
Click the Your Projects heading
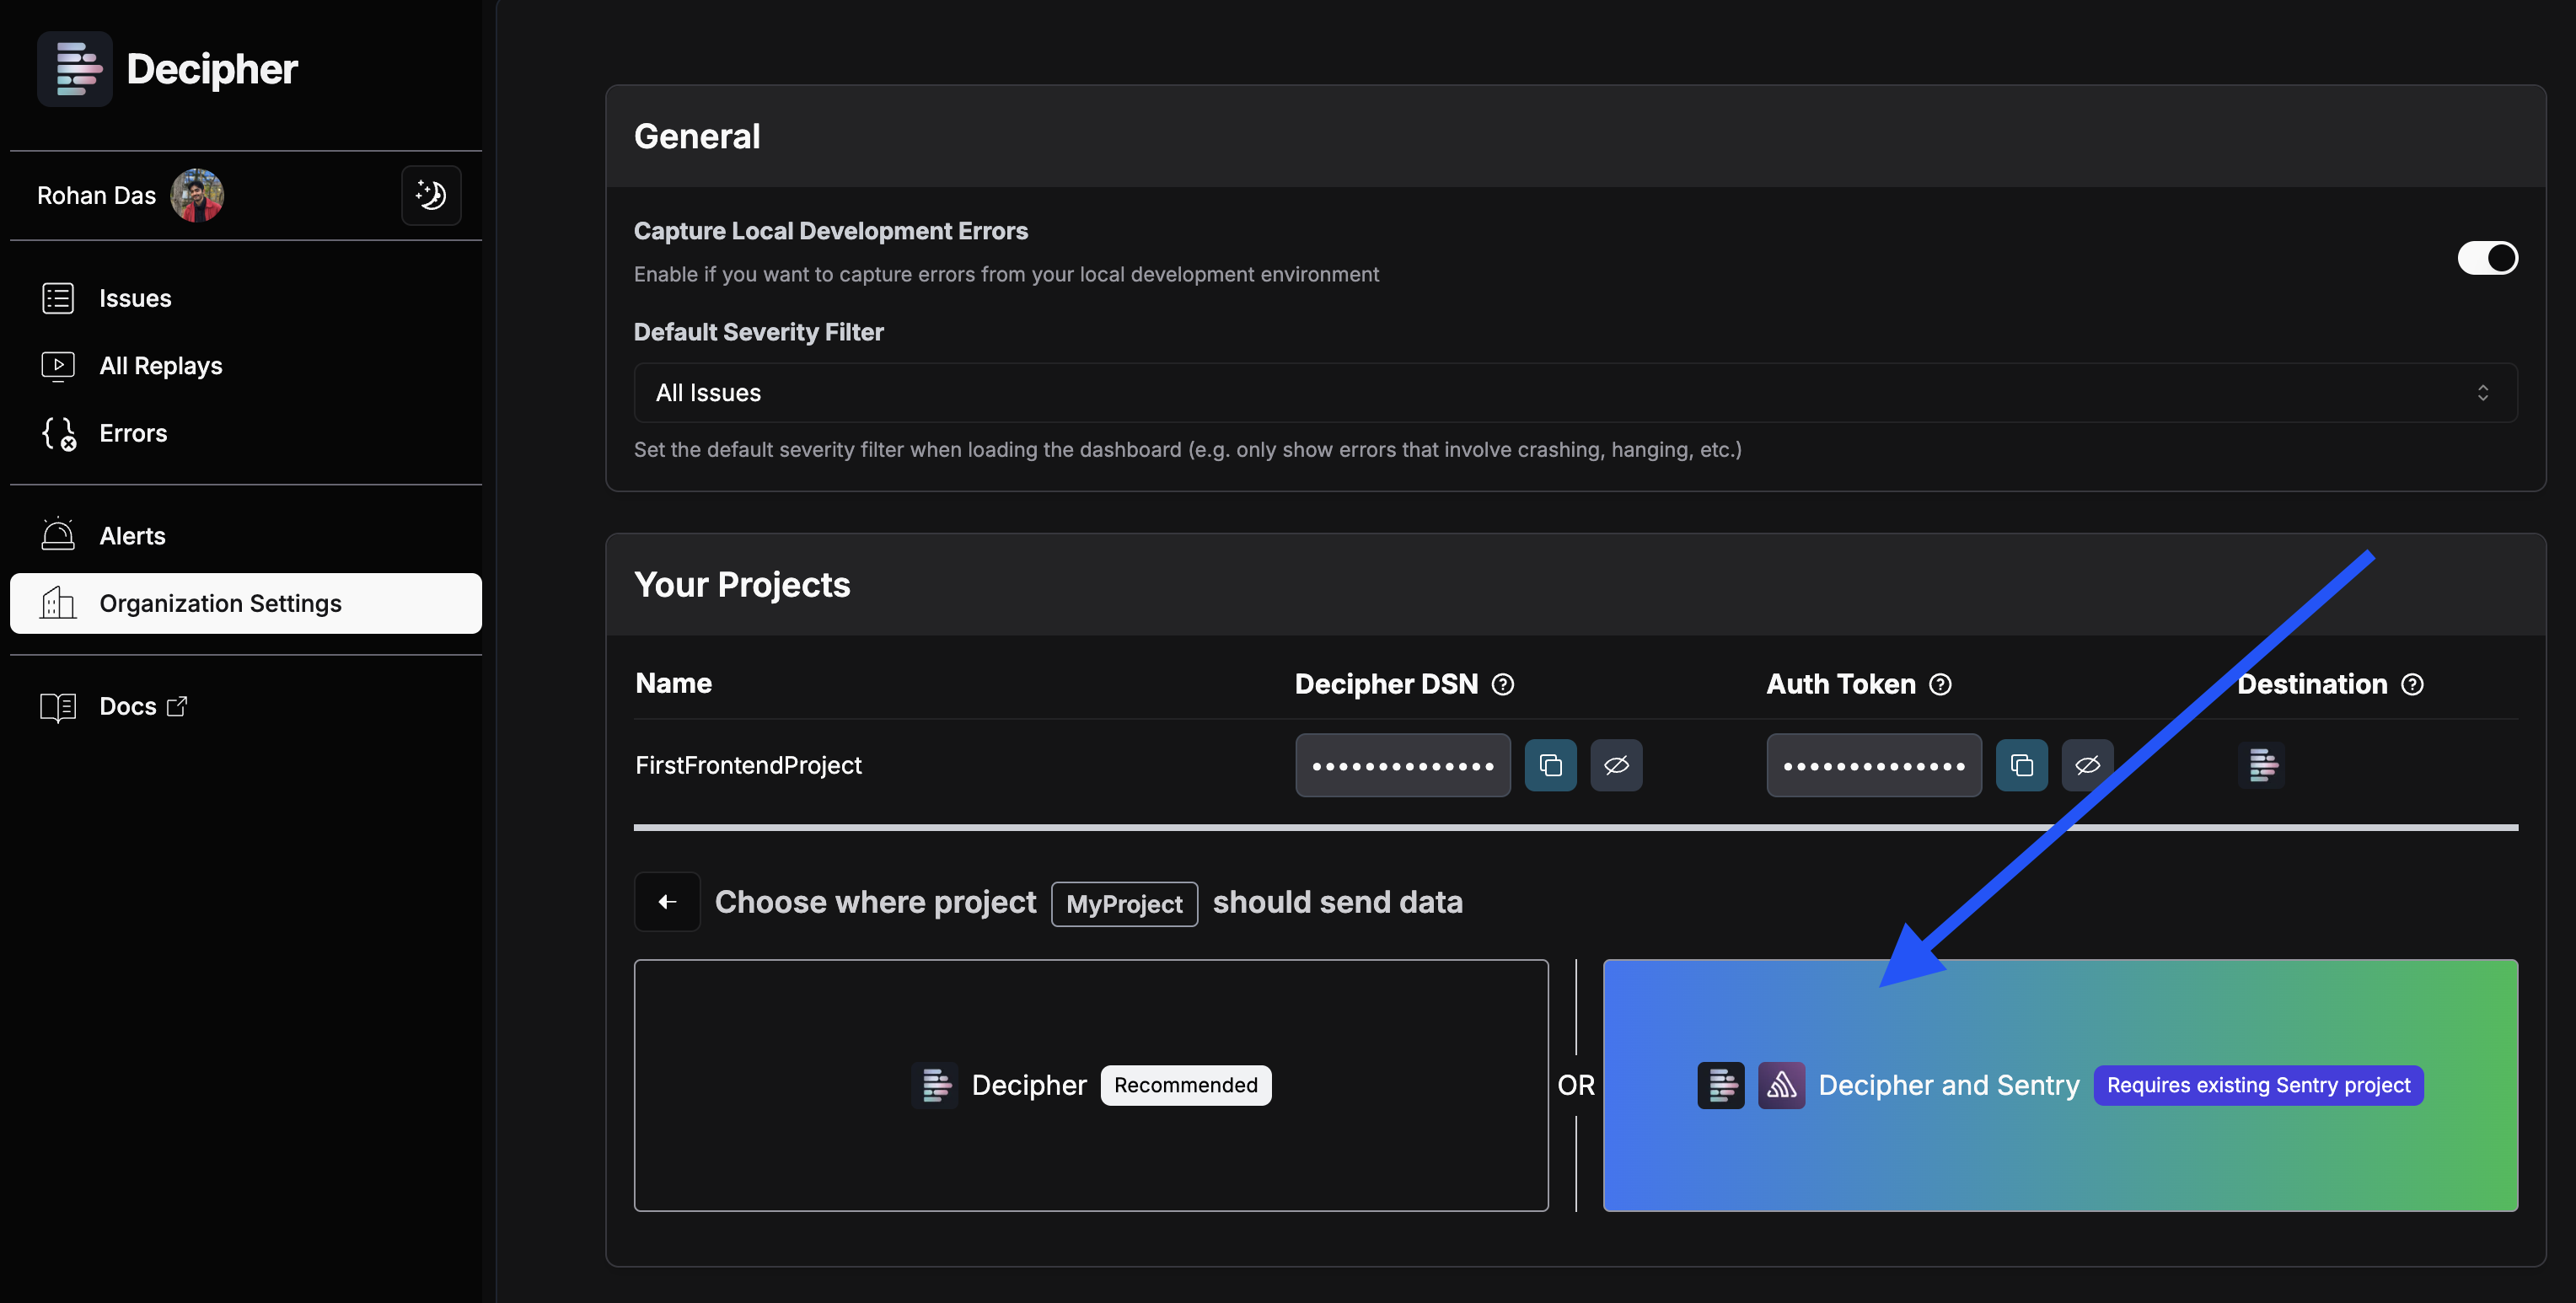(742, 584)
